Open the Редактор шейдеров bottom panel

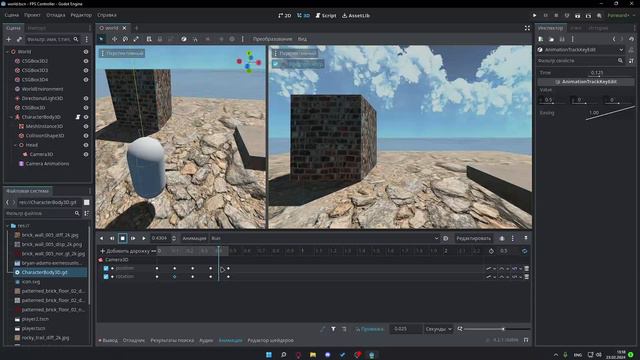pos(270,340)
